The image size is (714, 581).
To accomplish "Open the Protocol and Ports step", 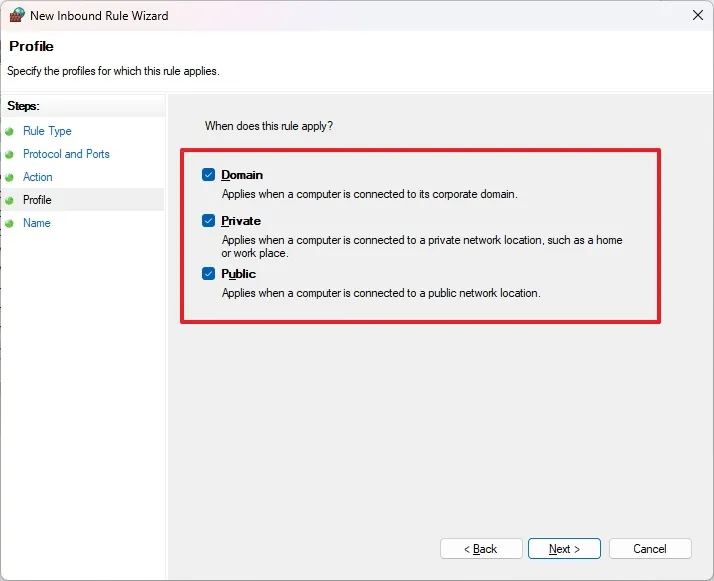I will tap(66, 154).
